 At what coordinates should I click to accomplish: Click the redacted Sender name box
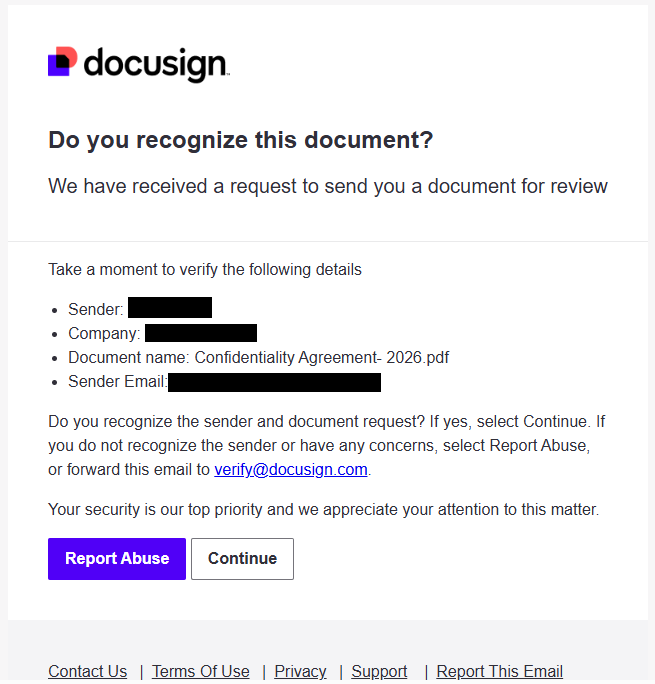[x=170, y=308]
